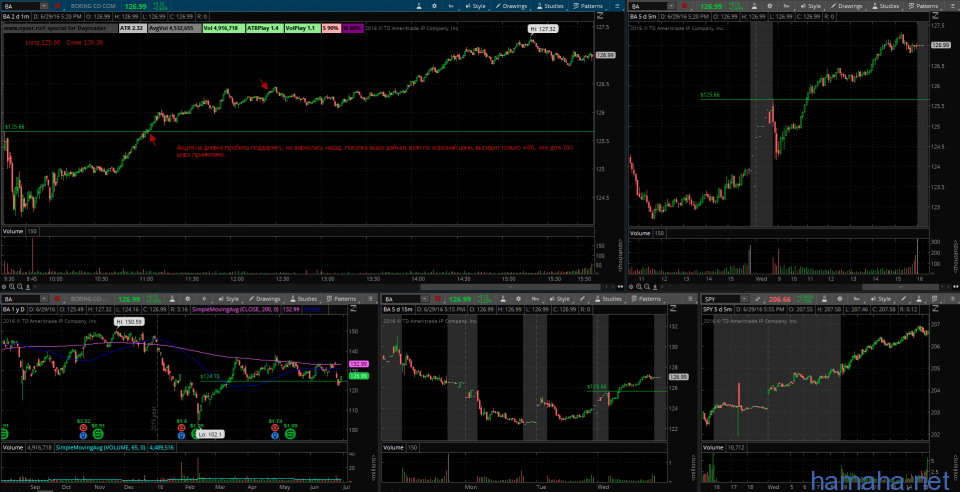Image resolution: width=960 pixels, height=492 pixels.
Task: Click Hi: 150.59 bubble in daily chart
Action: (x=129, y=321)
